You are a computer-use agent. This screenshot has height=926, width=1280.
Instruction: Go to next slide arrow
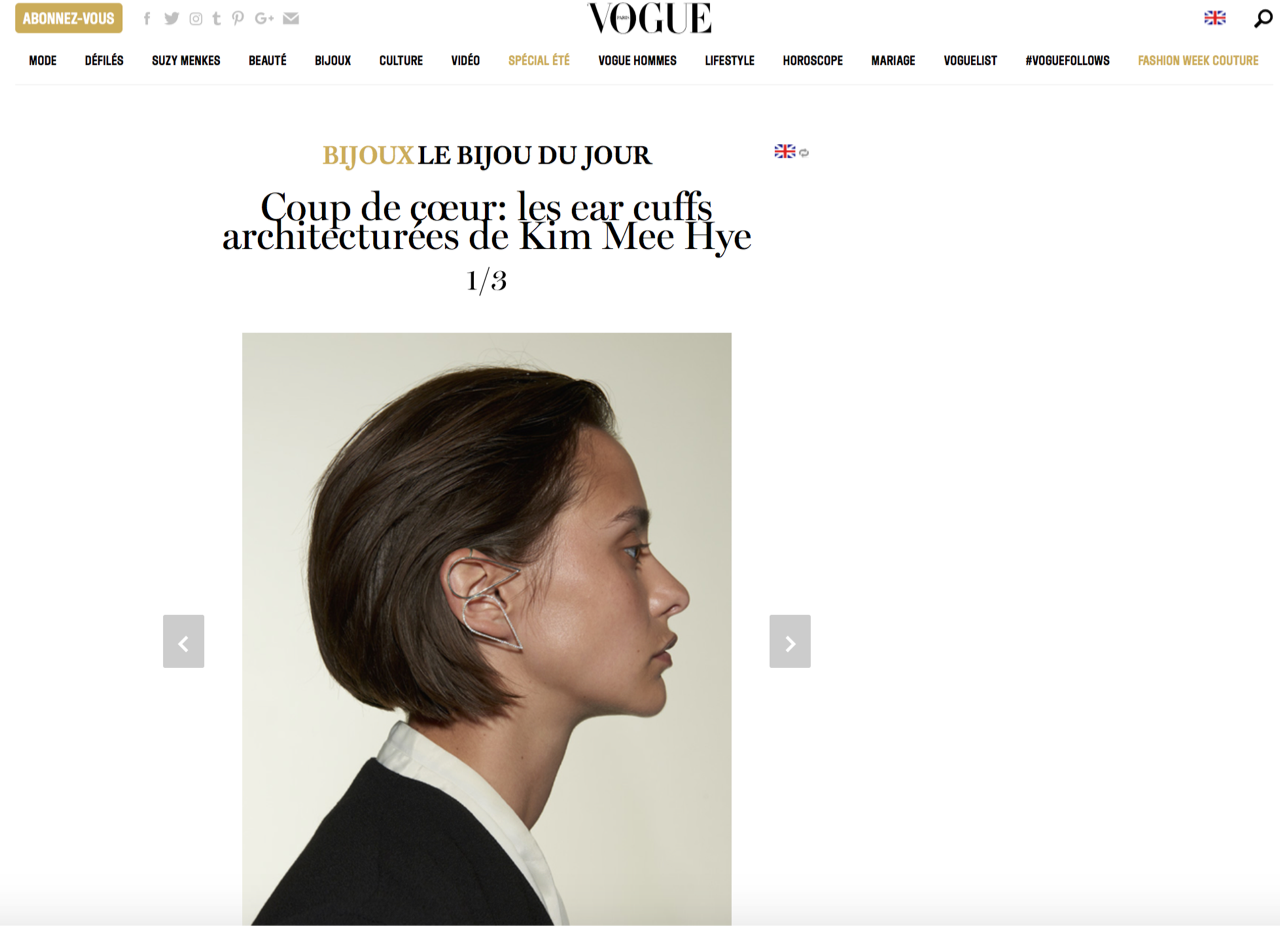pyautogui.click(x=790, y=641)
